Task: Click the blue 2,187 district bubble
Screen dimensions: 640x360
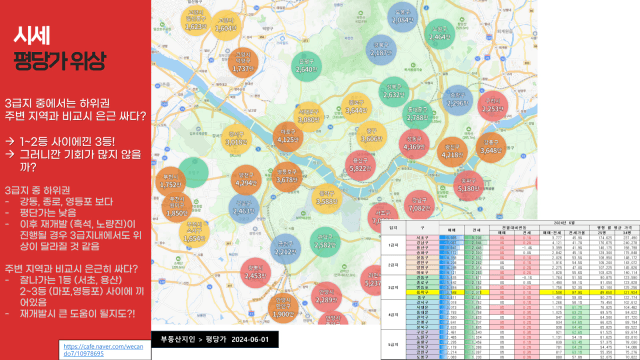Action: click(381, 50)
